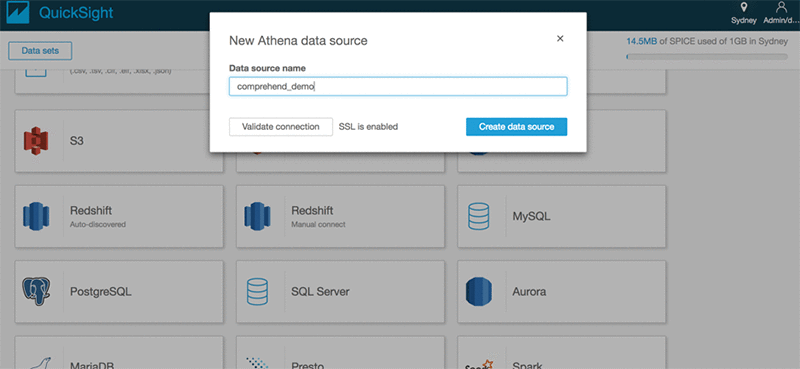The image size is (800, 369).
Task: Select the SQL Server database icon
Action: click(x=257, y=291)
